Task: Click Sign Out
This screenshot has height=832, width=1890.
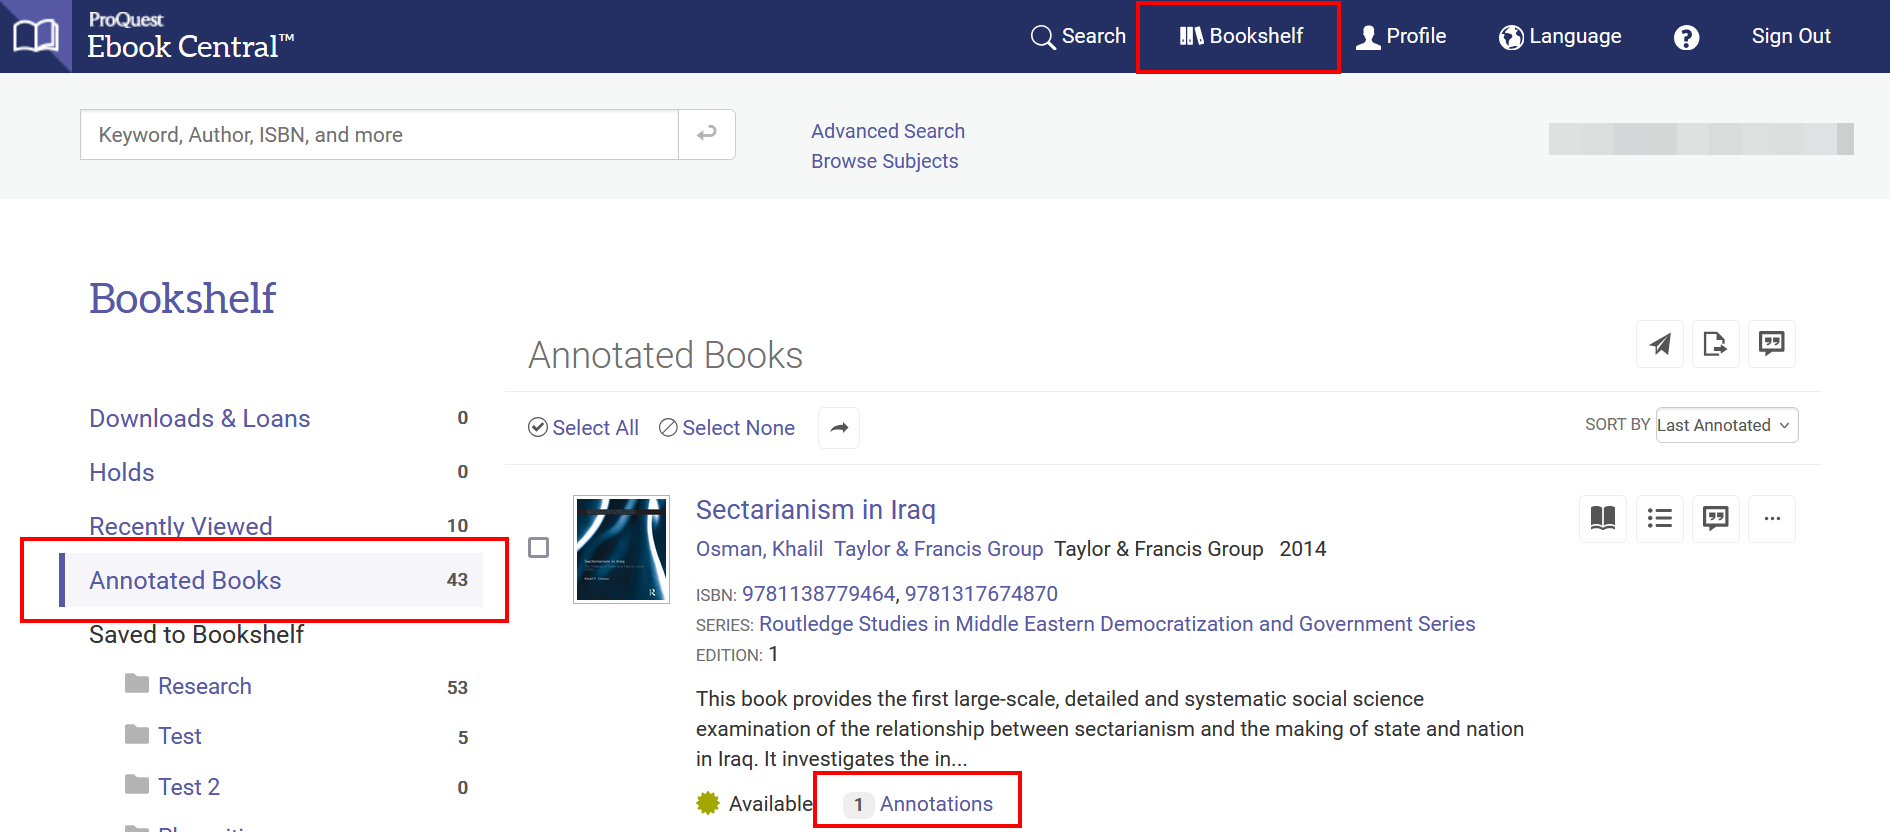Action: pyautogui.click(x=1791, y=36)
